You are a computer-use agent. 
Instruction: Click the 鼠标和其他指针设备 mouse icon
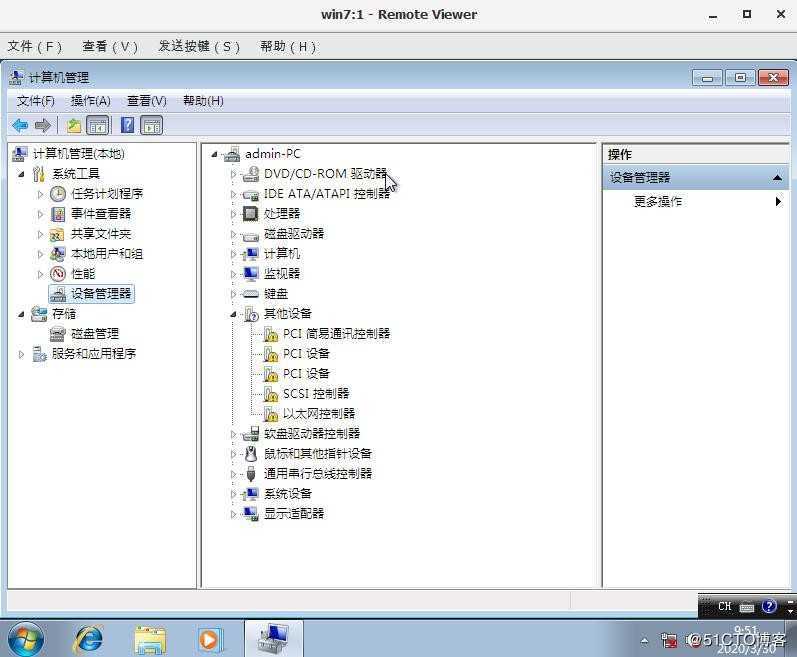[x=251, y=453]
